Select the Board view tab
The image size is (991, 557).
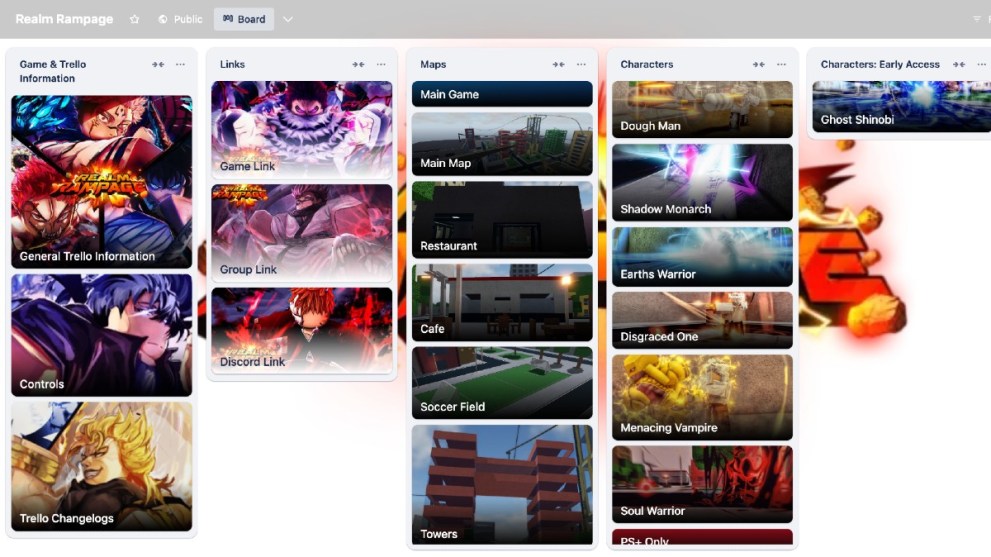click(x=244, y=19)
